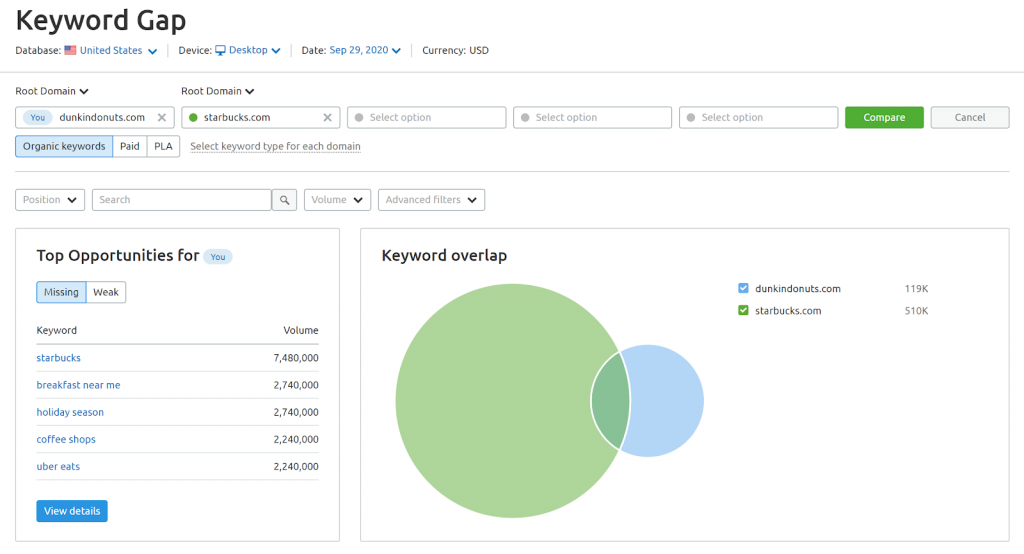Click the View details button
The width and height of the screenshot is (1024, 554).
tap(72, 511)
